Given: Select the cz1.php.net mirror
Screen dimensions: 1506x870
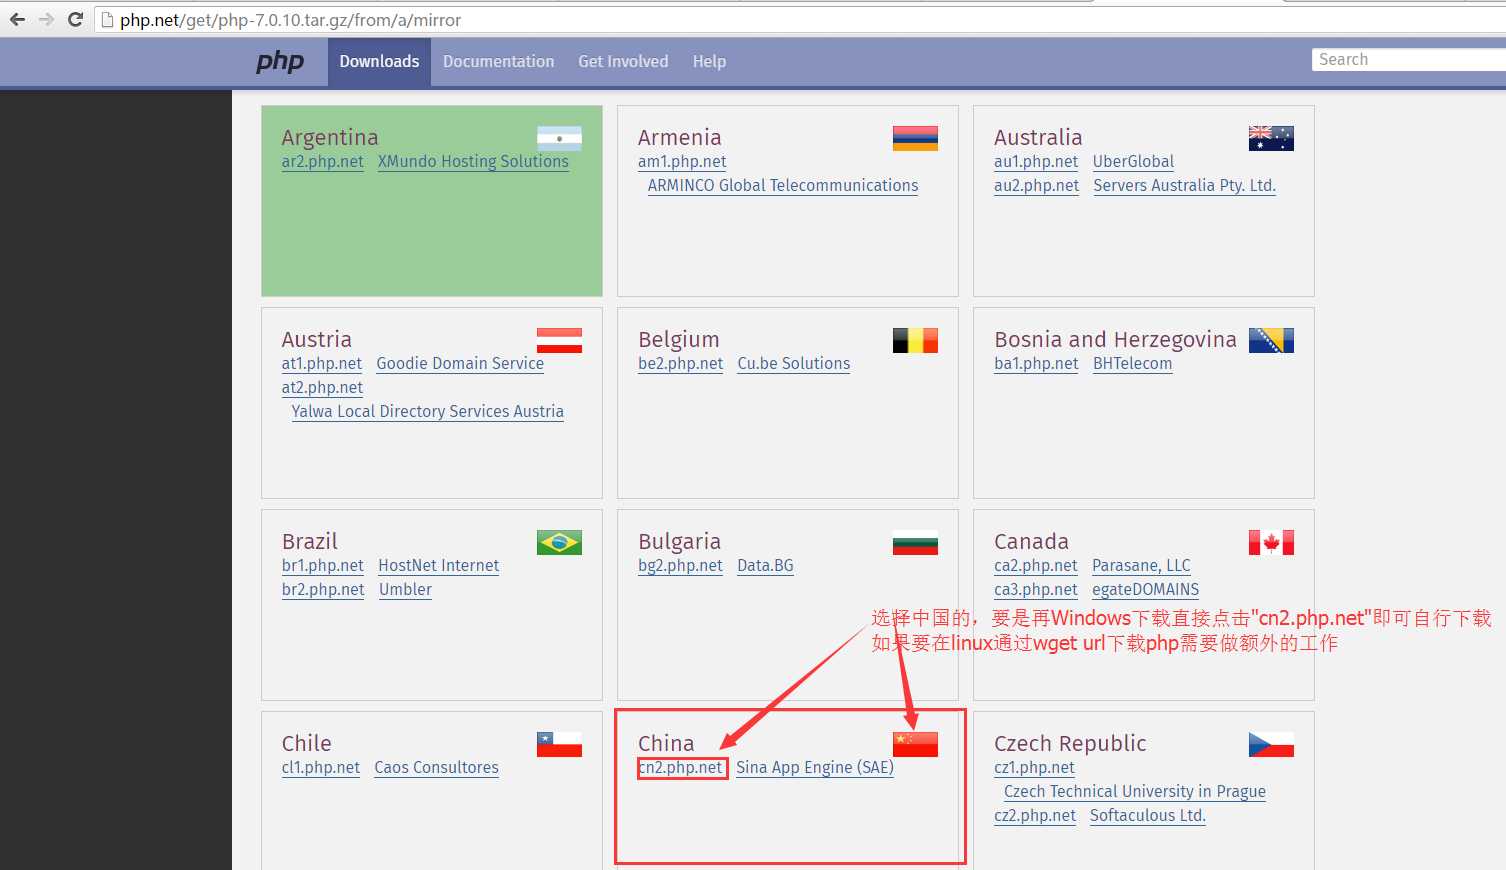Looking at the screenshot, I should (1034, 767).
